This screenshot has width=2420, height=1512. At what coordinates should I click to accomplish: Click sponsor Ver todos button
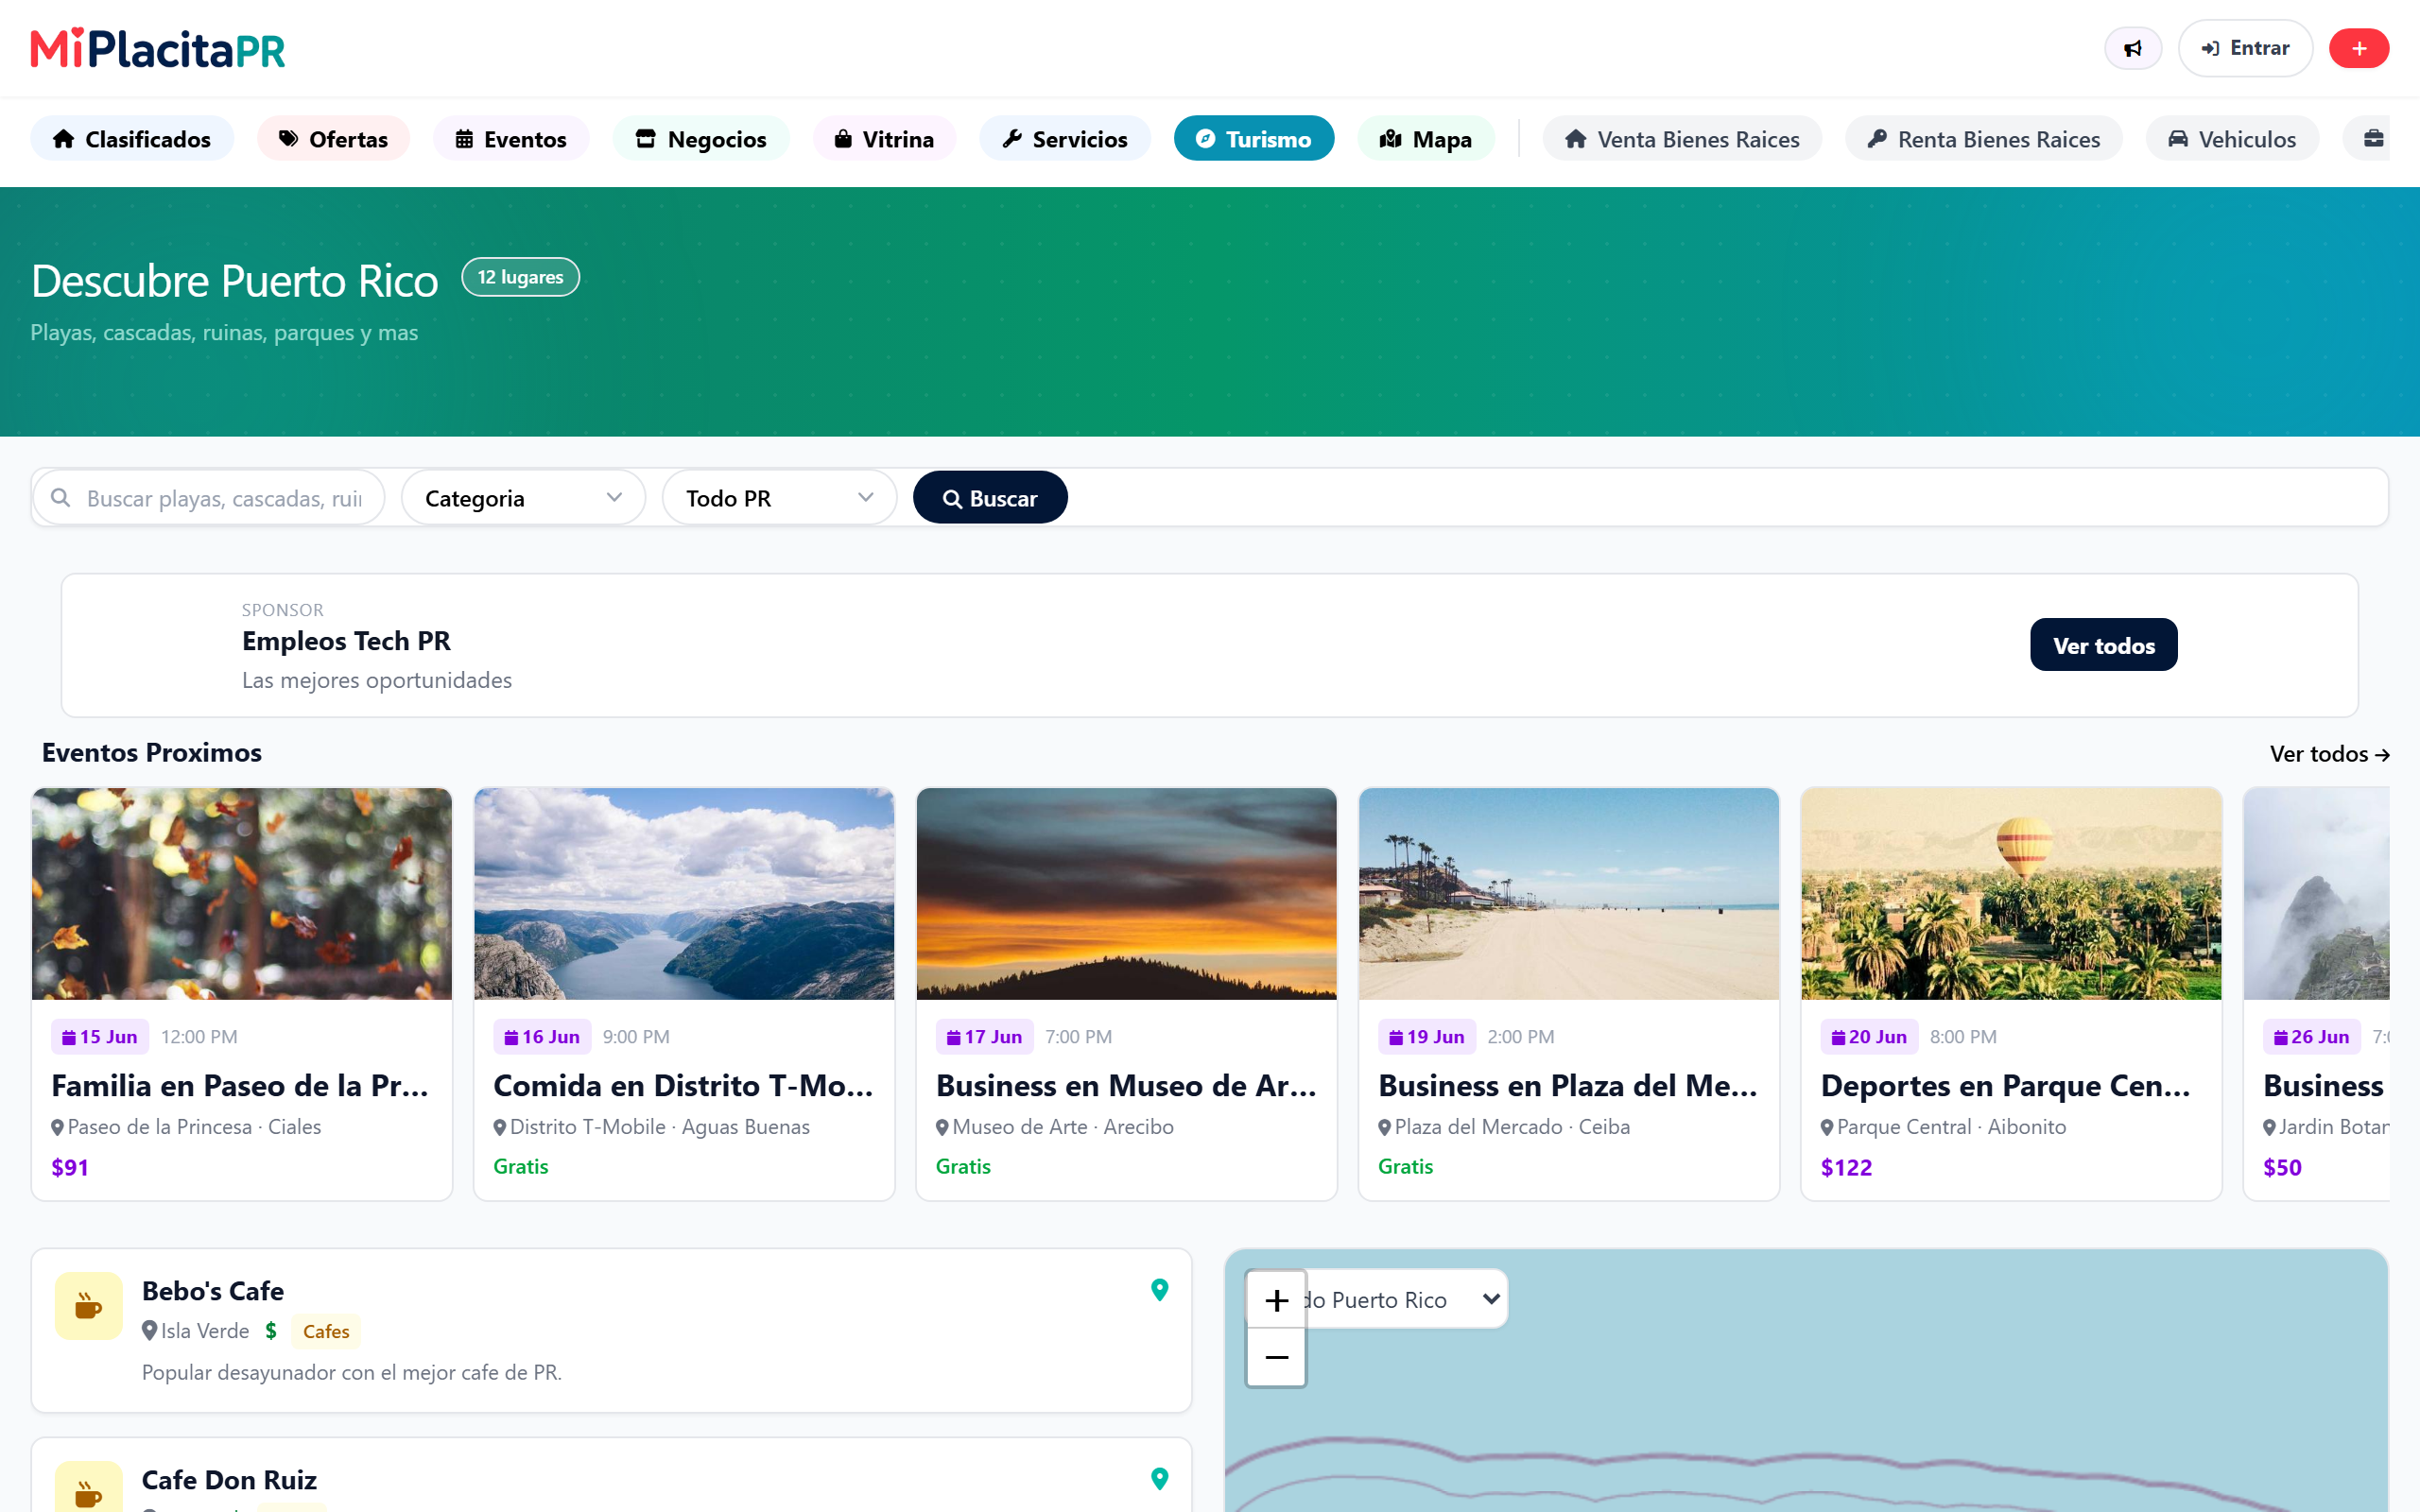[x=2103, y=645]
